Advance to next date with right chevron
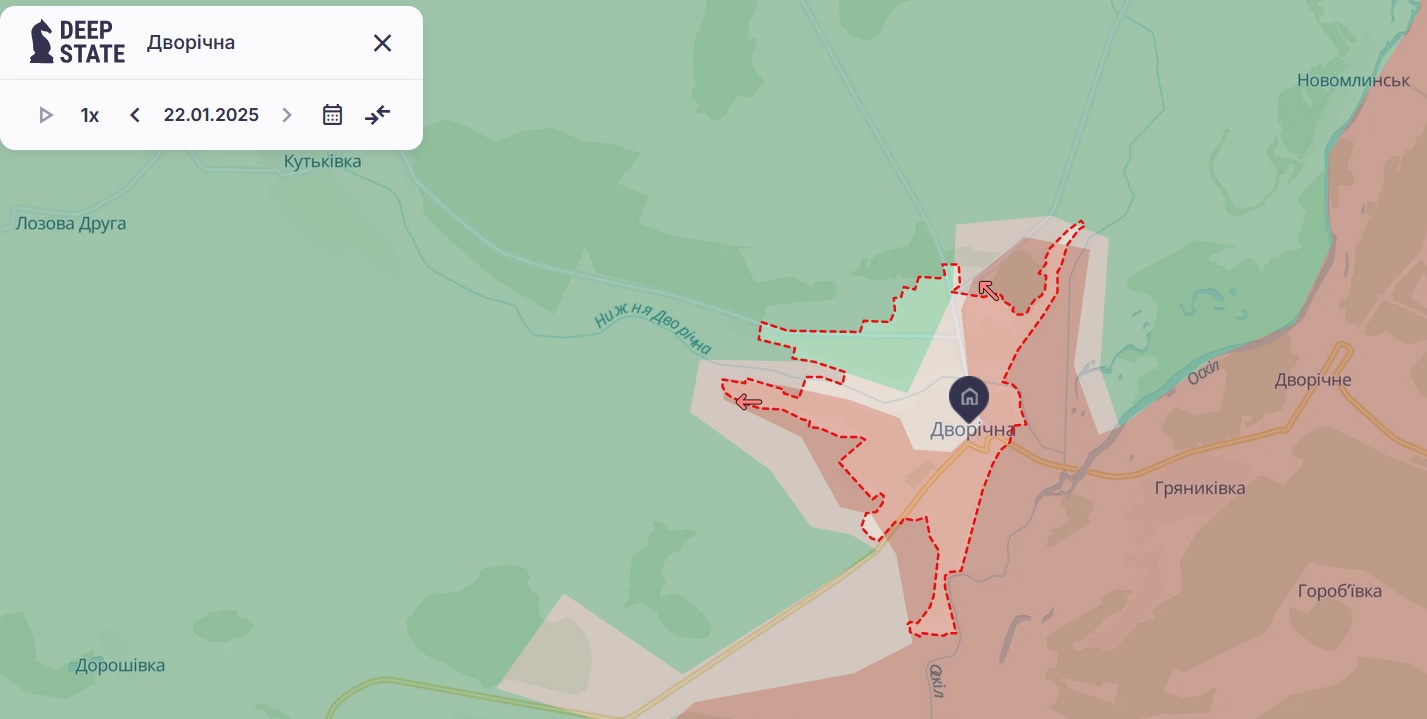1427x719 pixels. (287, 115)
